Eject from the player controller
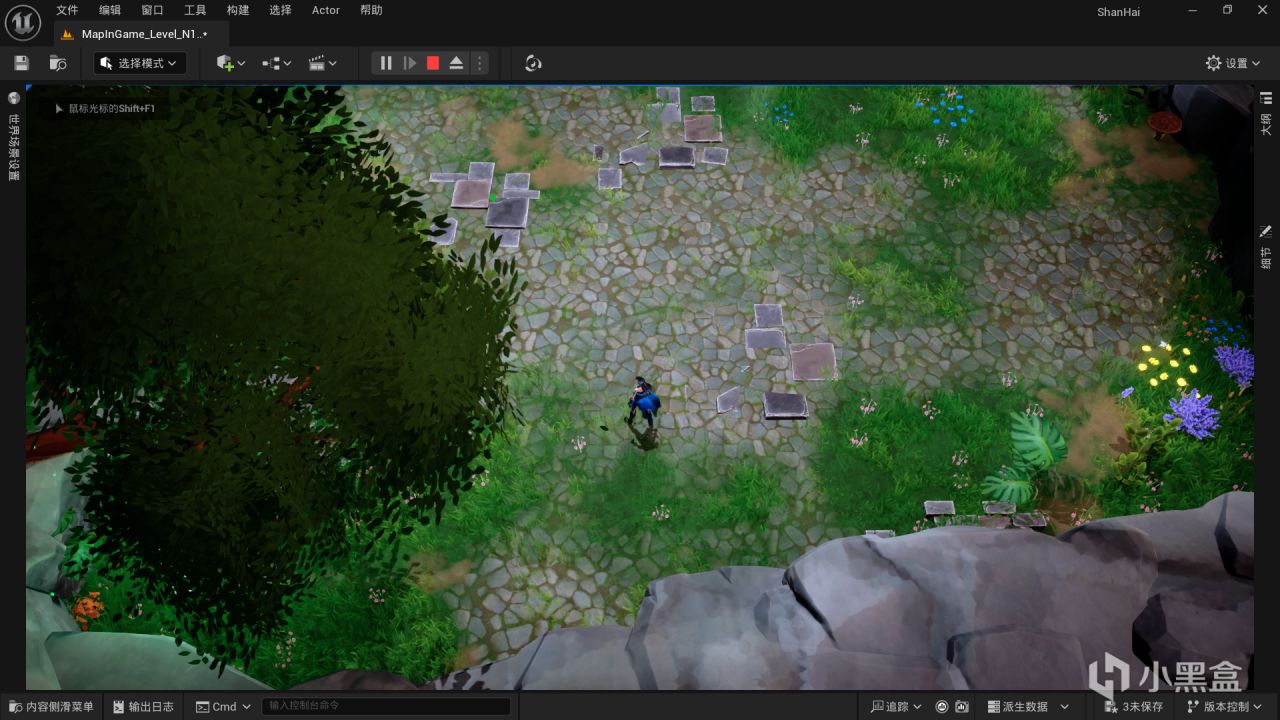1280x720 pixels. click(x=456, y=63)
